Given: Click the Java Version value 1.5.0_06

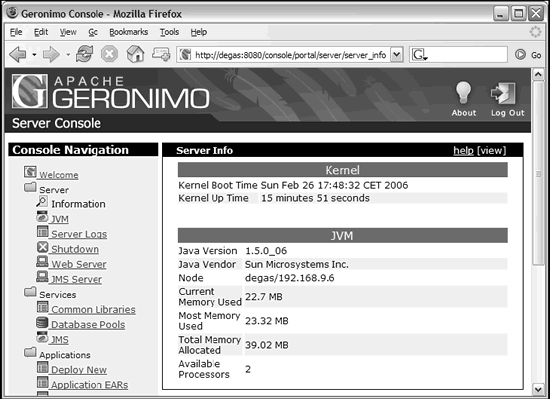Looking at the screenshot, I should (266, 251).
